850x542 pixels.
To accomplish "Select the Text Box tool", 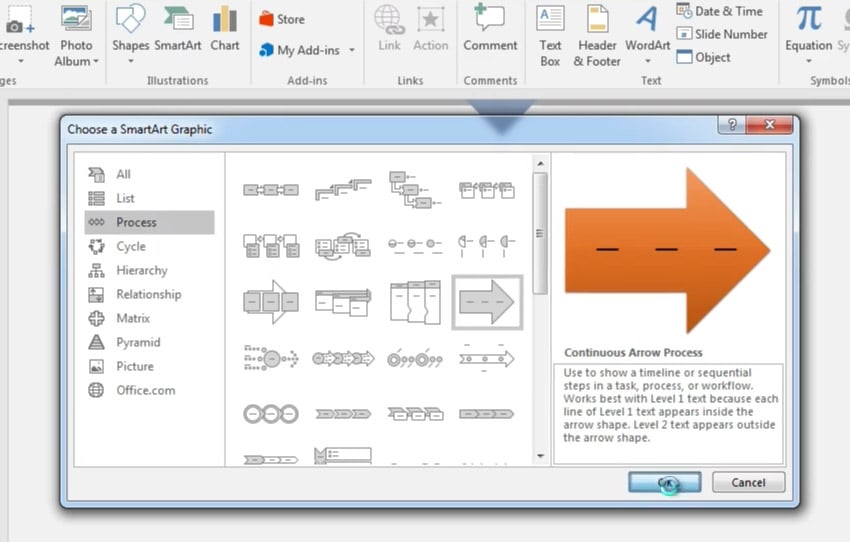I will click(550, 36).
